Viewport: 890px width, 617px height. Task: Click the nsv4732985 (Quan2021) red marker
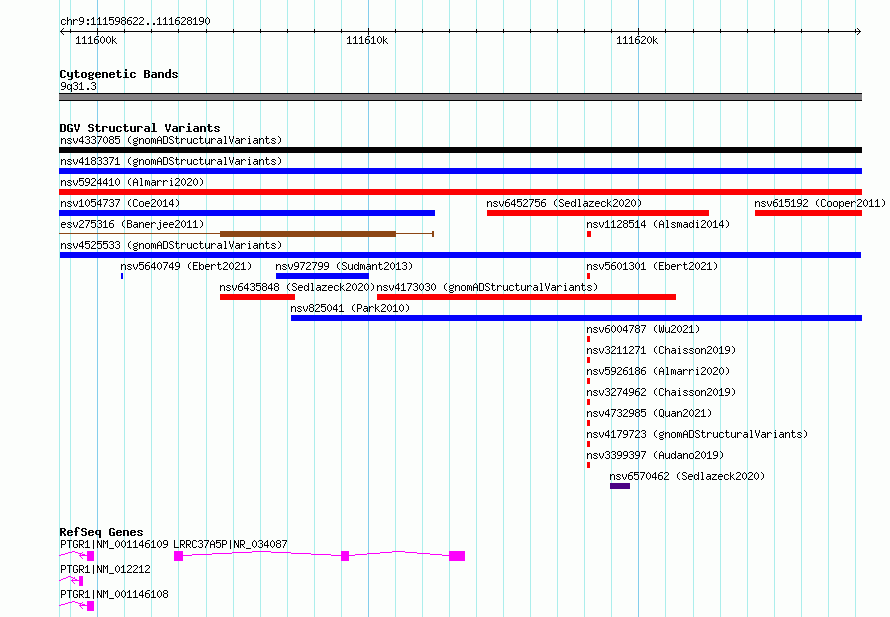[x=589, y=423]
